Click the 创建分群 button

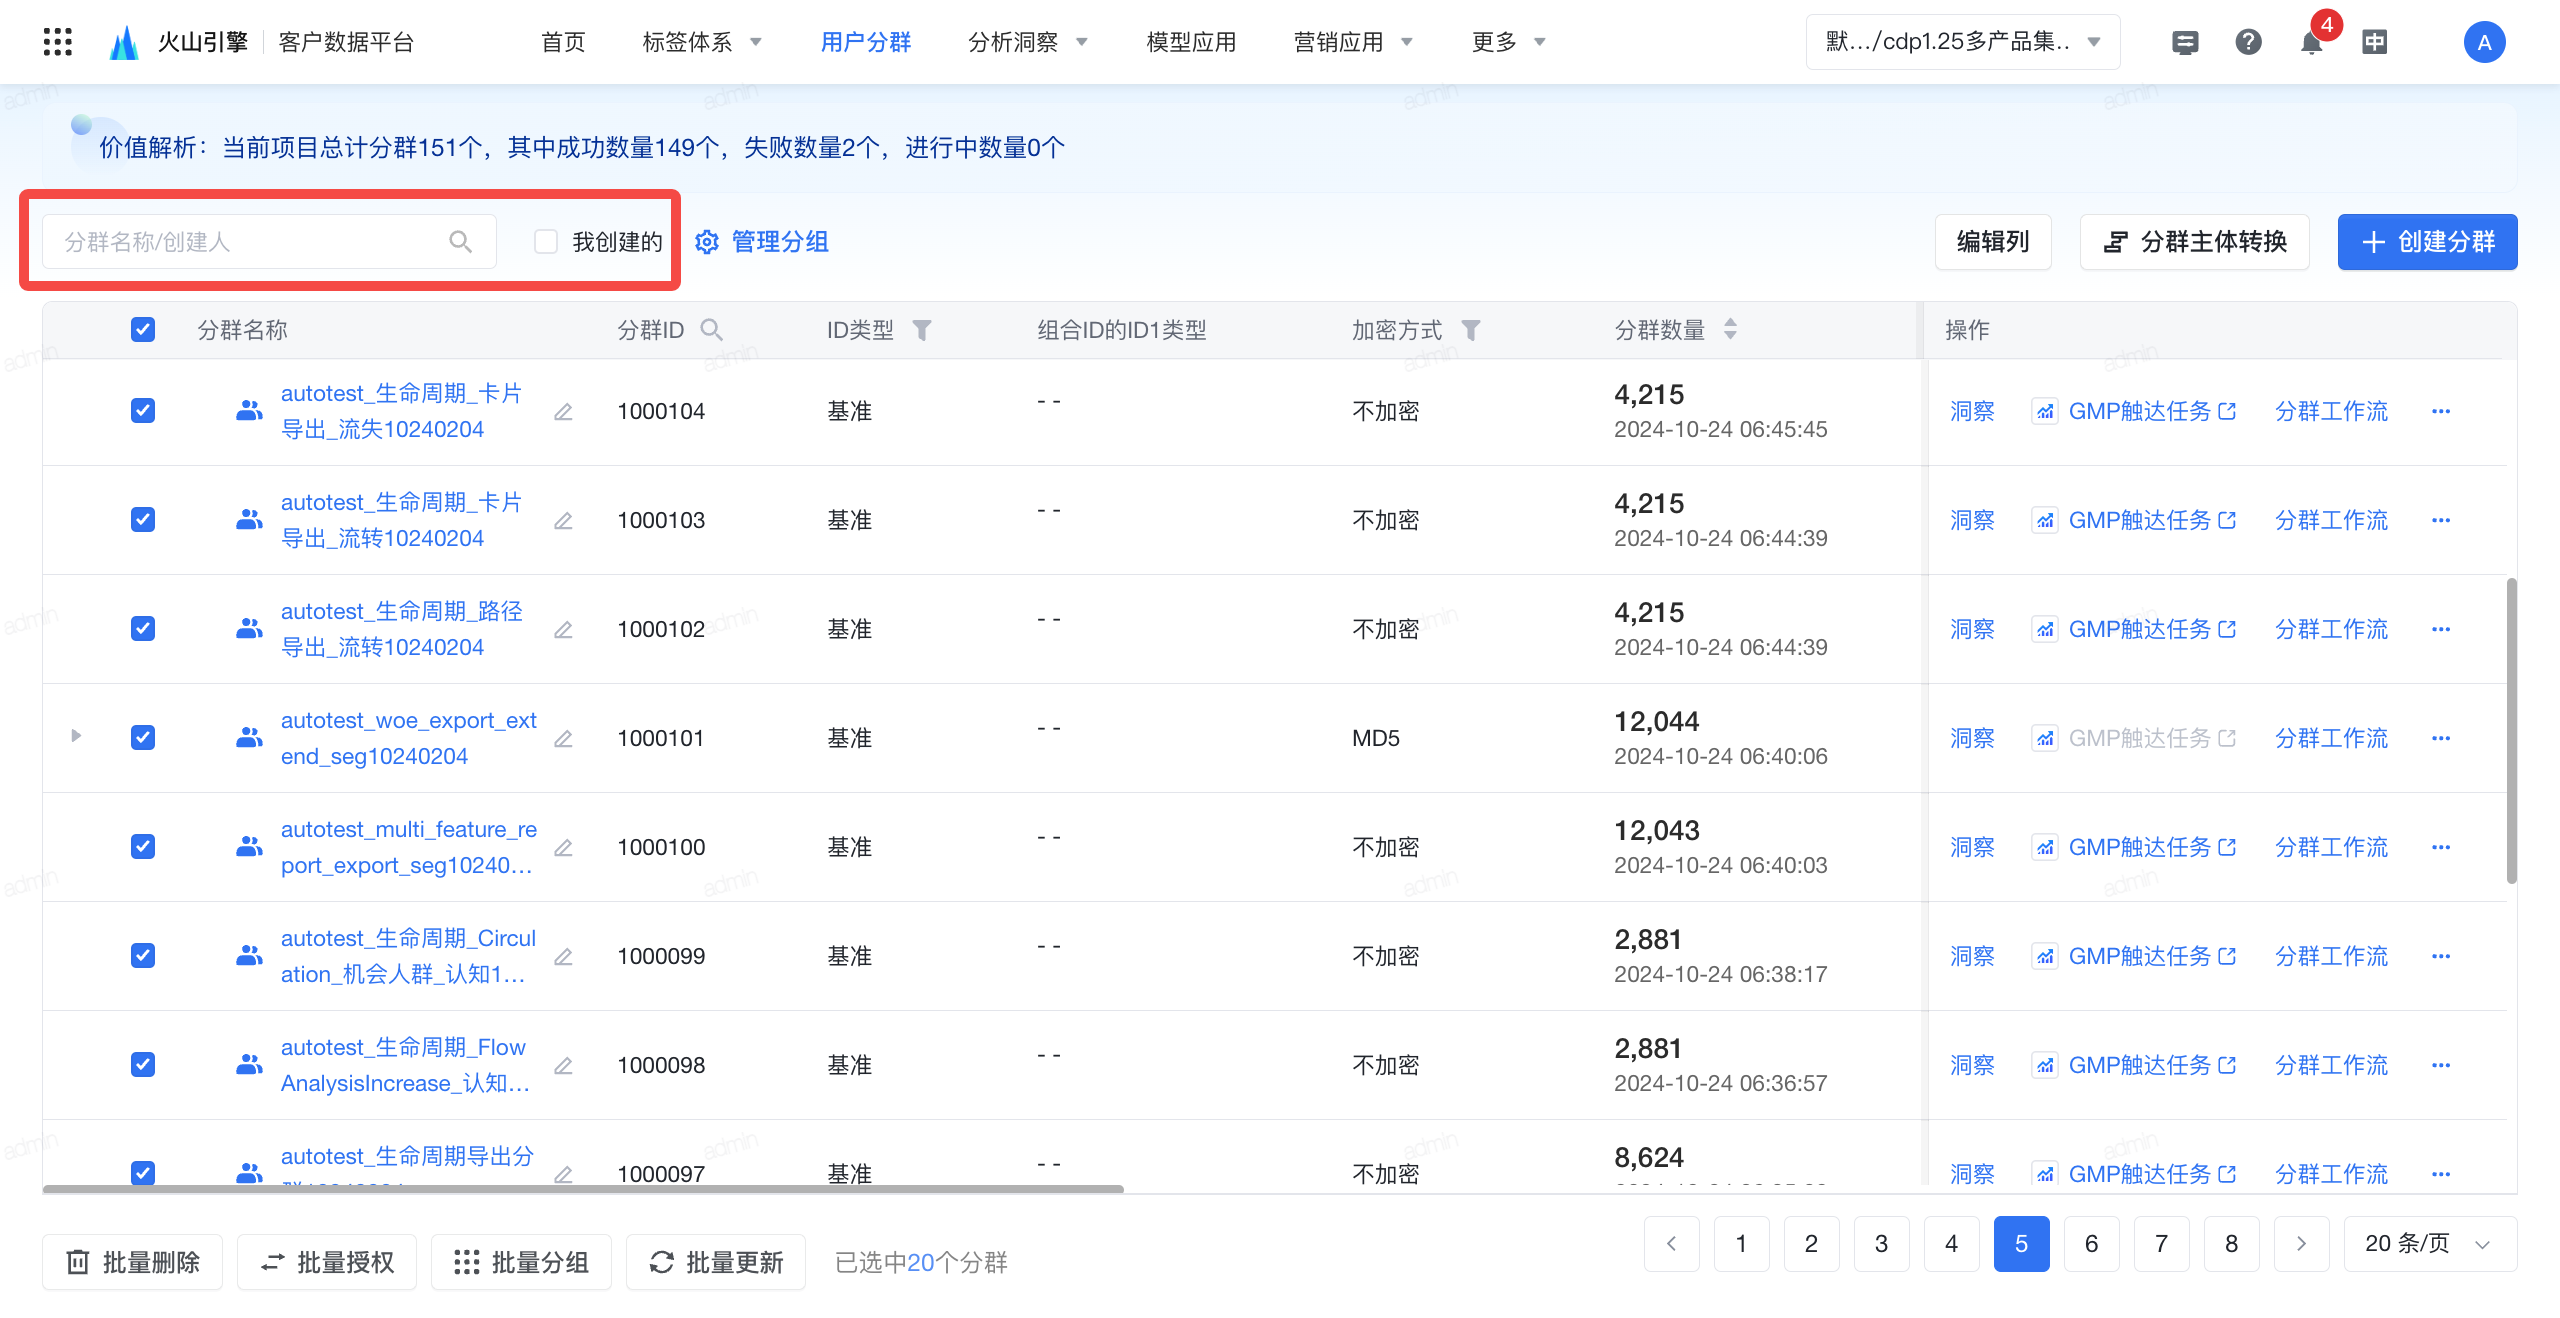[x=2427, y=242]
